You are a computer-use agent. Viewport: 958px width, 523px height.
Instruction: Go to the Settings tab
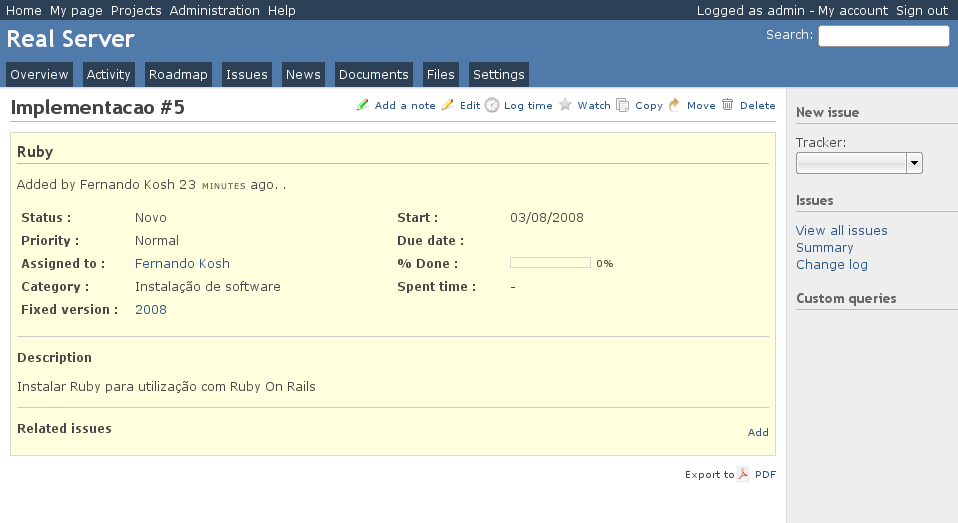498,75
